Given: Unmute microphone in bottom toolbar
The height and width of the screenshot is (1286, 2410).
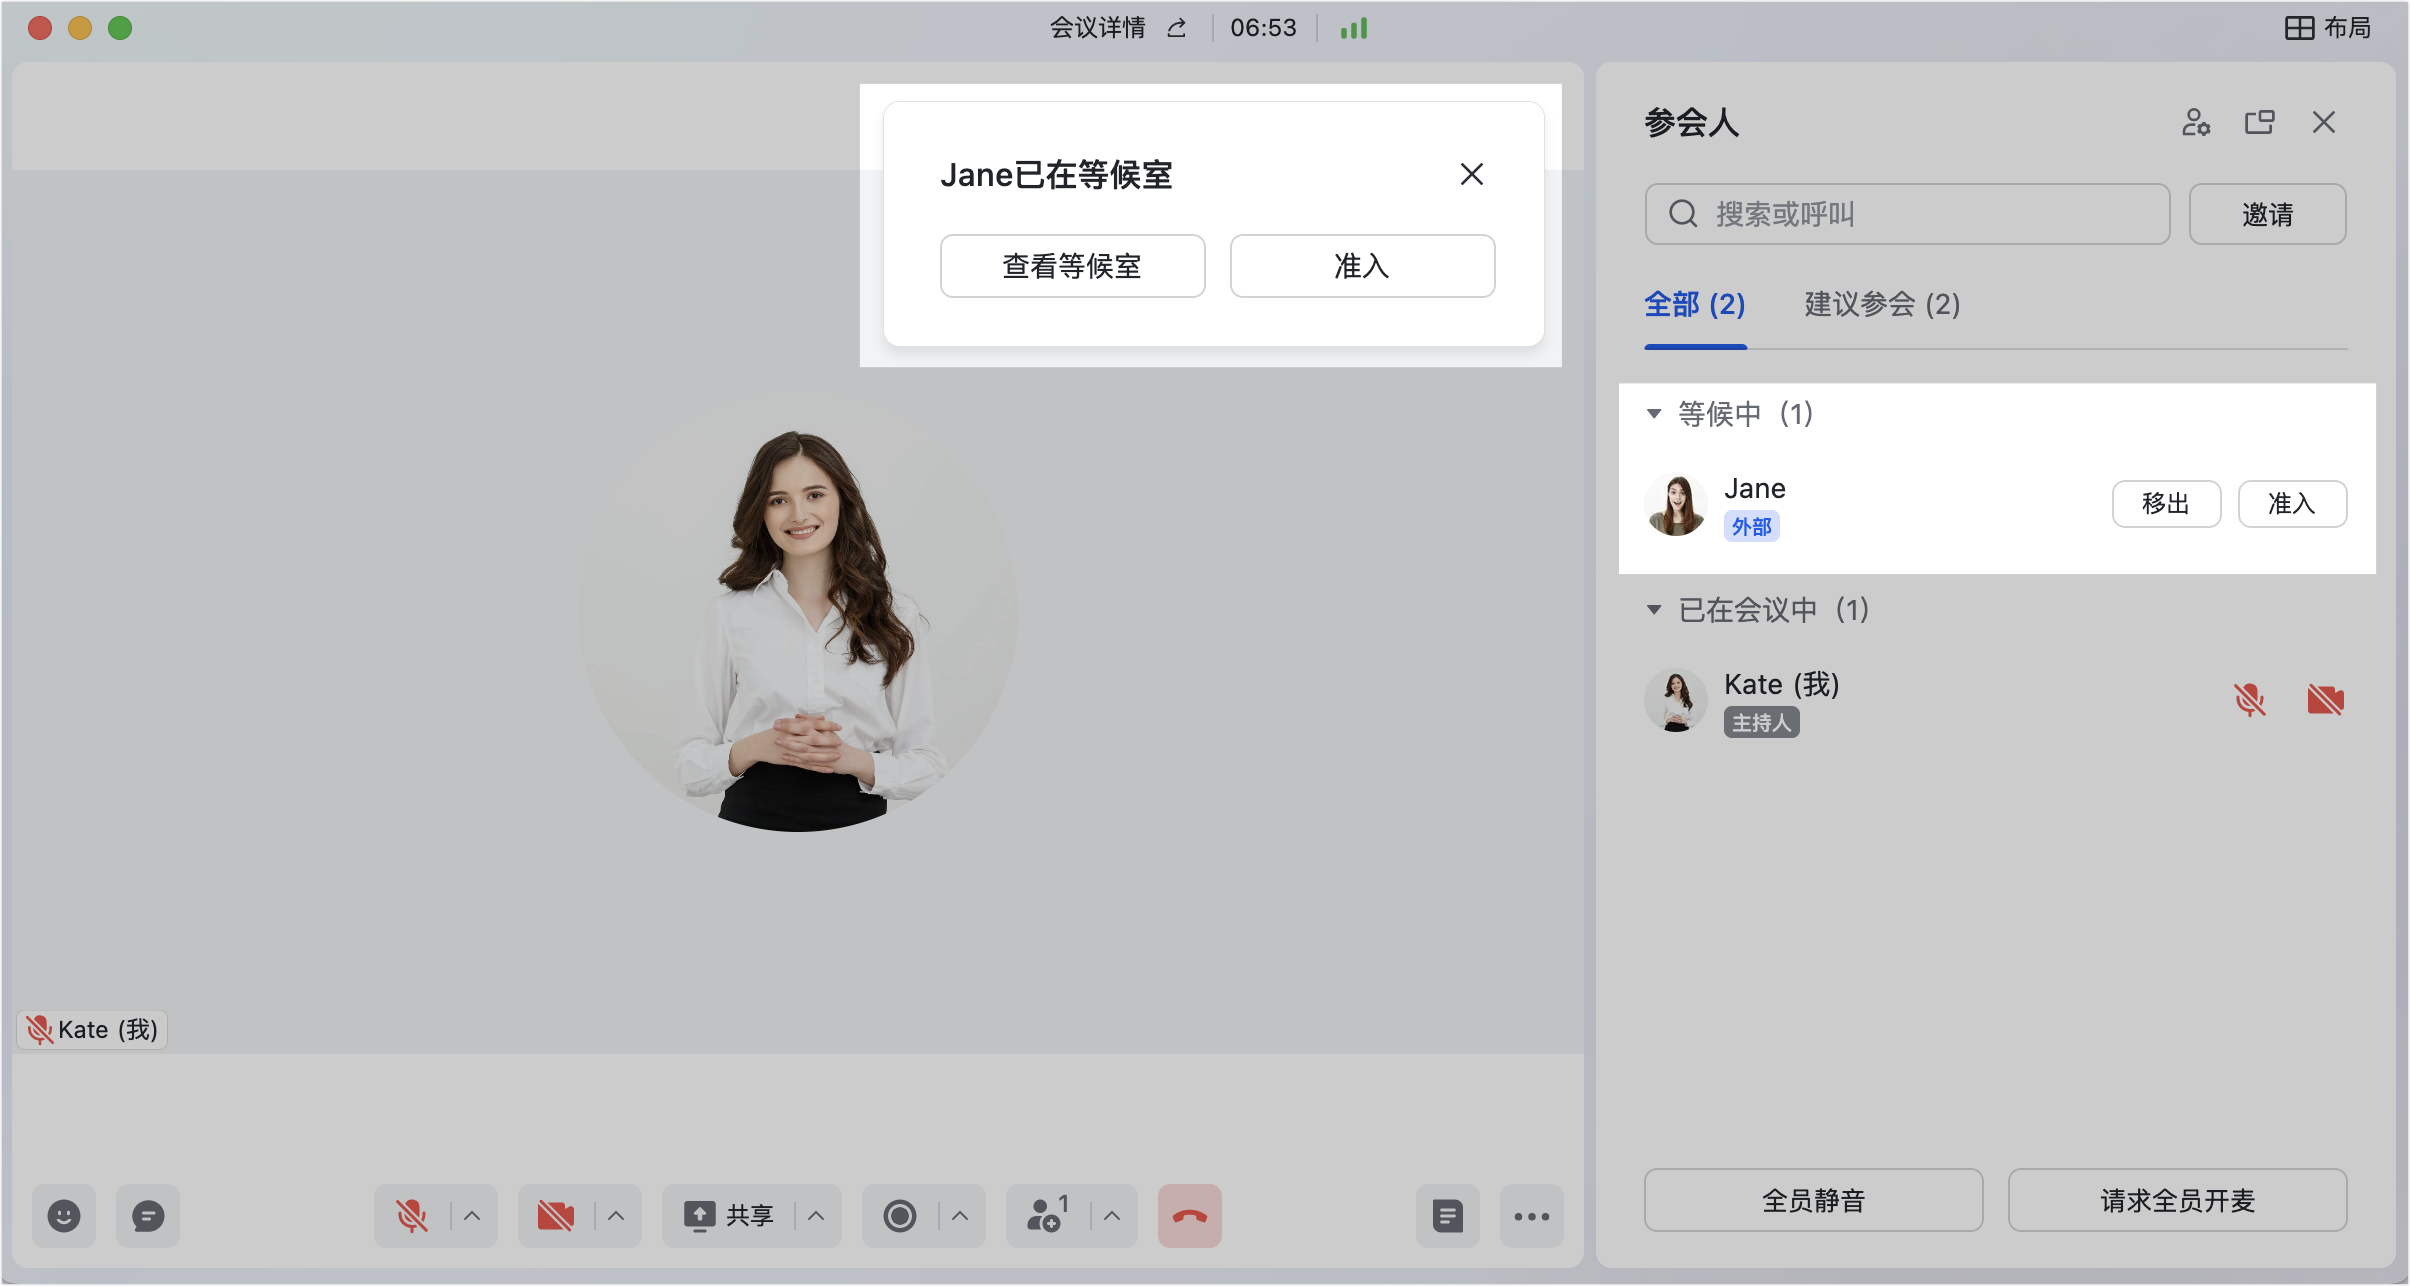Looking at the screenshot, I should pyautogui.click(x=411, y=1216).
